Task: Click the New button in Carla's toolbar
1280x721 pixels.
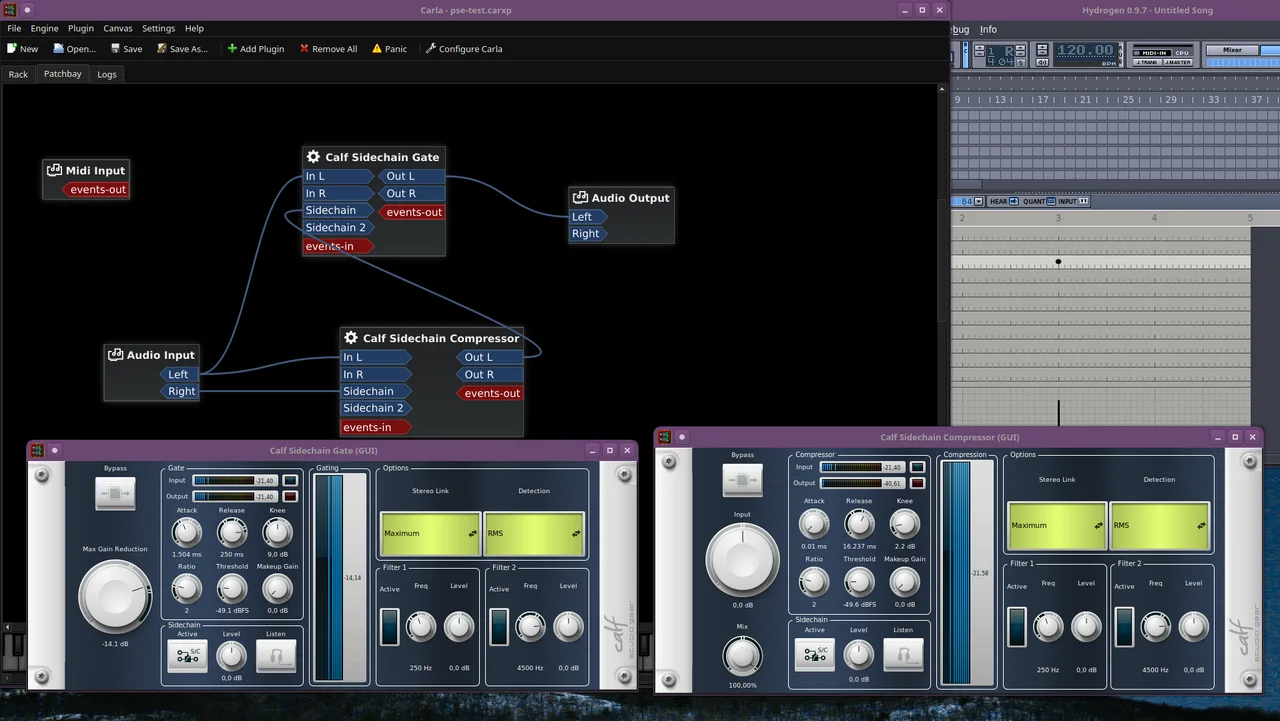Action: point(22,48)
